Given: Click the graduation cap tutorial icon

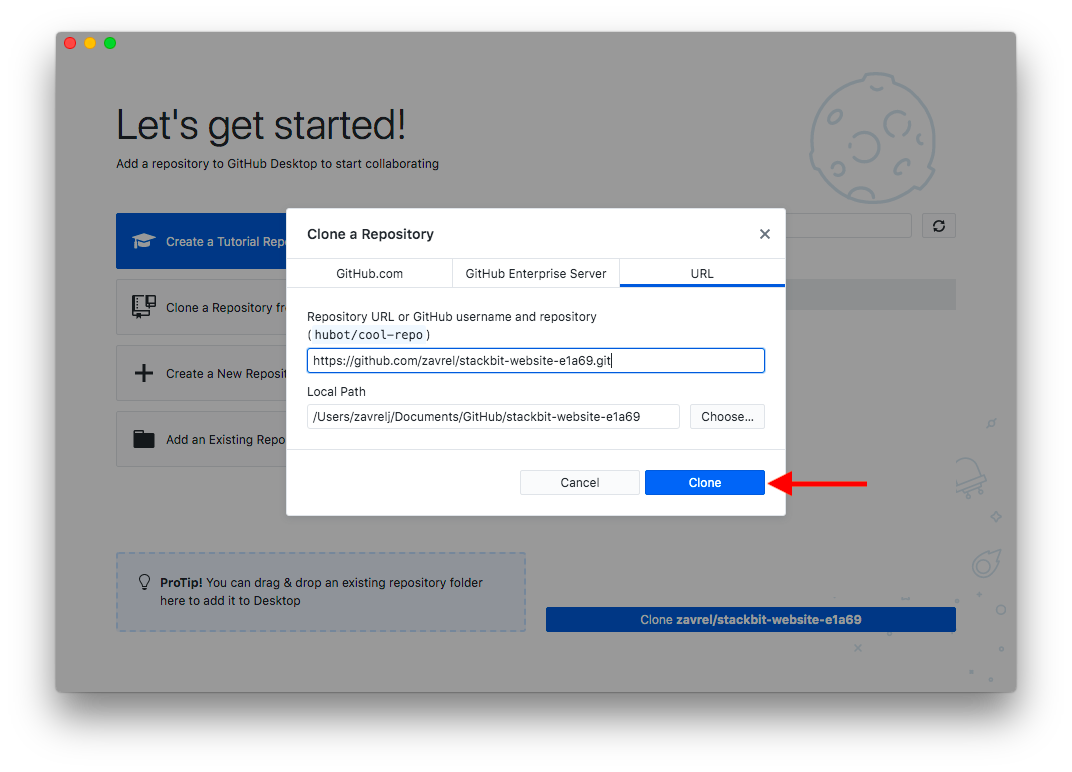Looking at the screenshot, I should (x=144, y=241).
